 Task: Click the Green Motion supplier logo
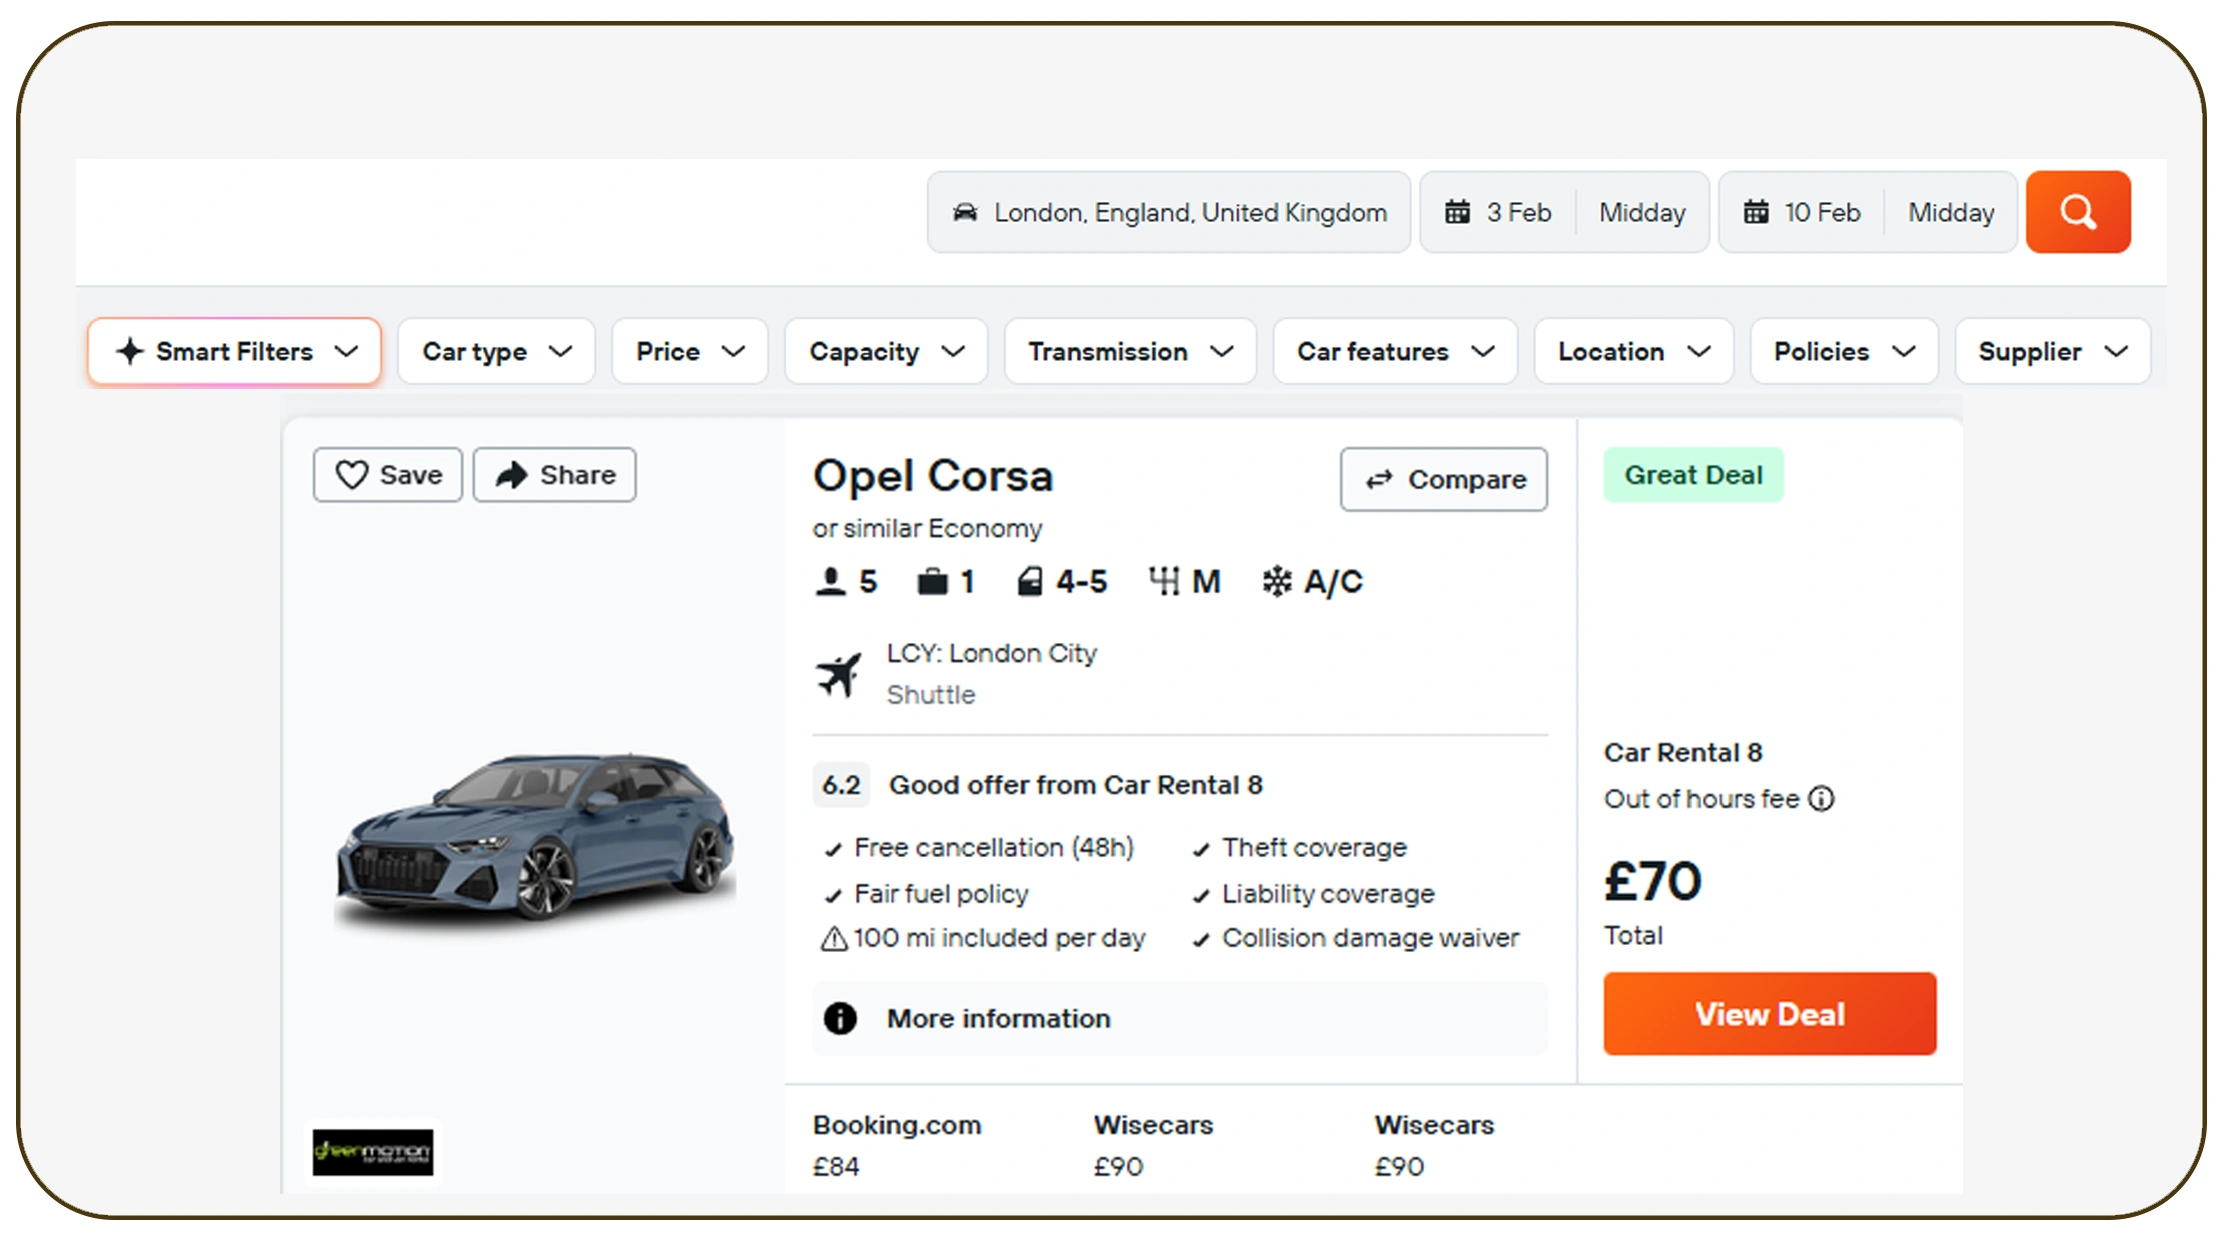click(x=372, y=1152)
